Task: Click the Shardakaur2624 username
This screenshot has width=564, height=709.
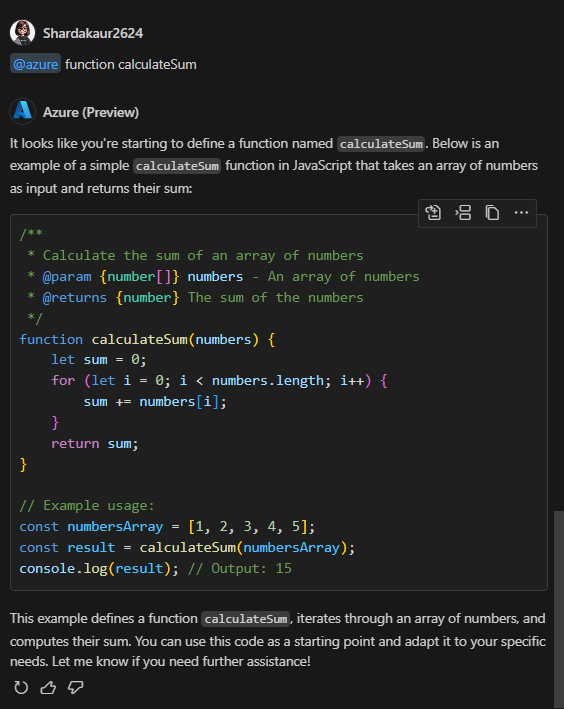Action: [x=93, y=33]
